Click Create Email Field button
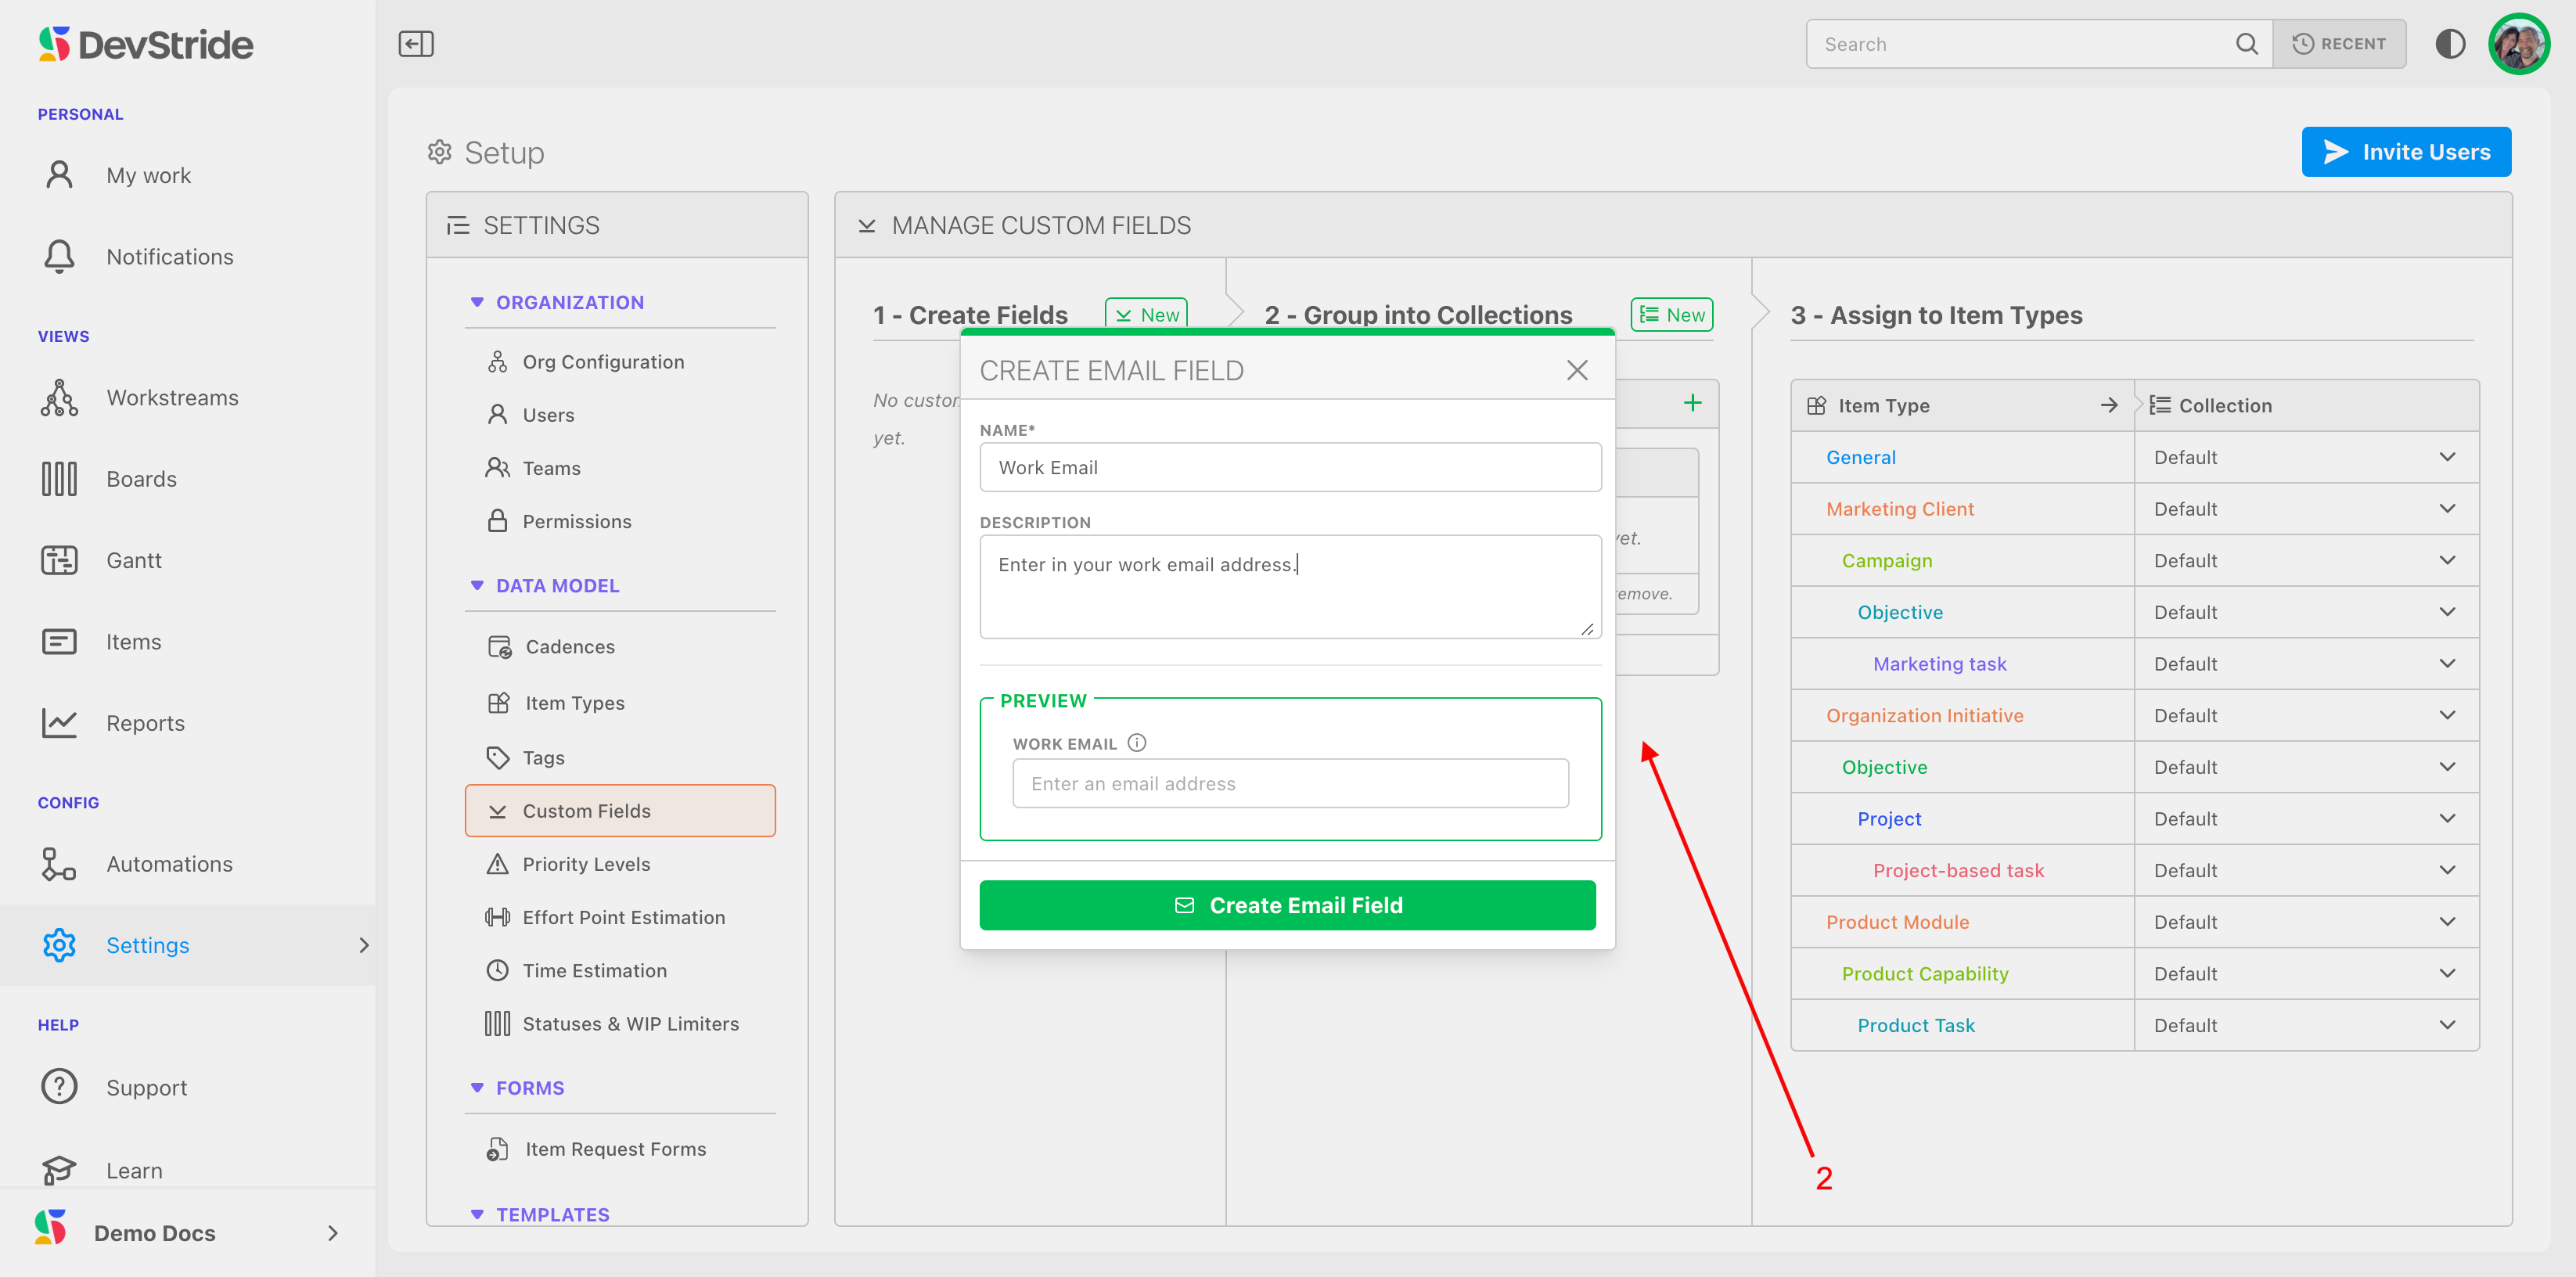This screenshot has height=1277, width=2576. pyautogui.click(x=1287, y=905)
